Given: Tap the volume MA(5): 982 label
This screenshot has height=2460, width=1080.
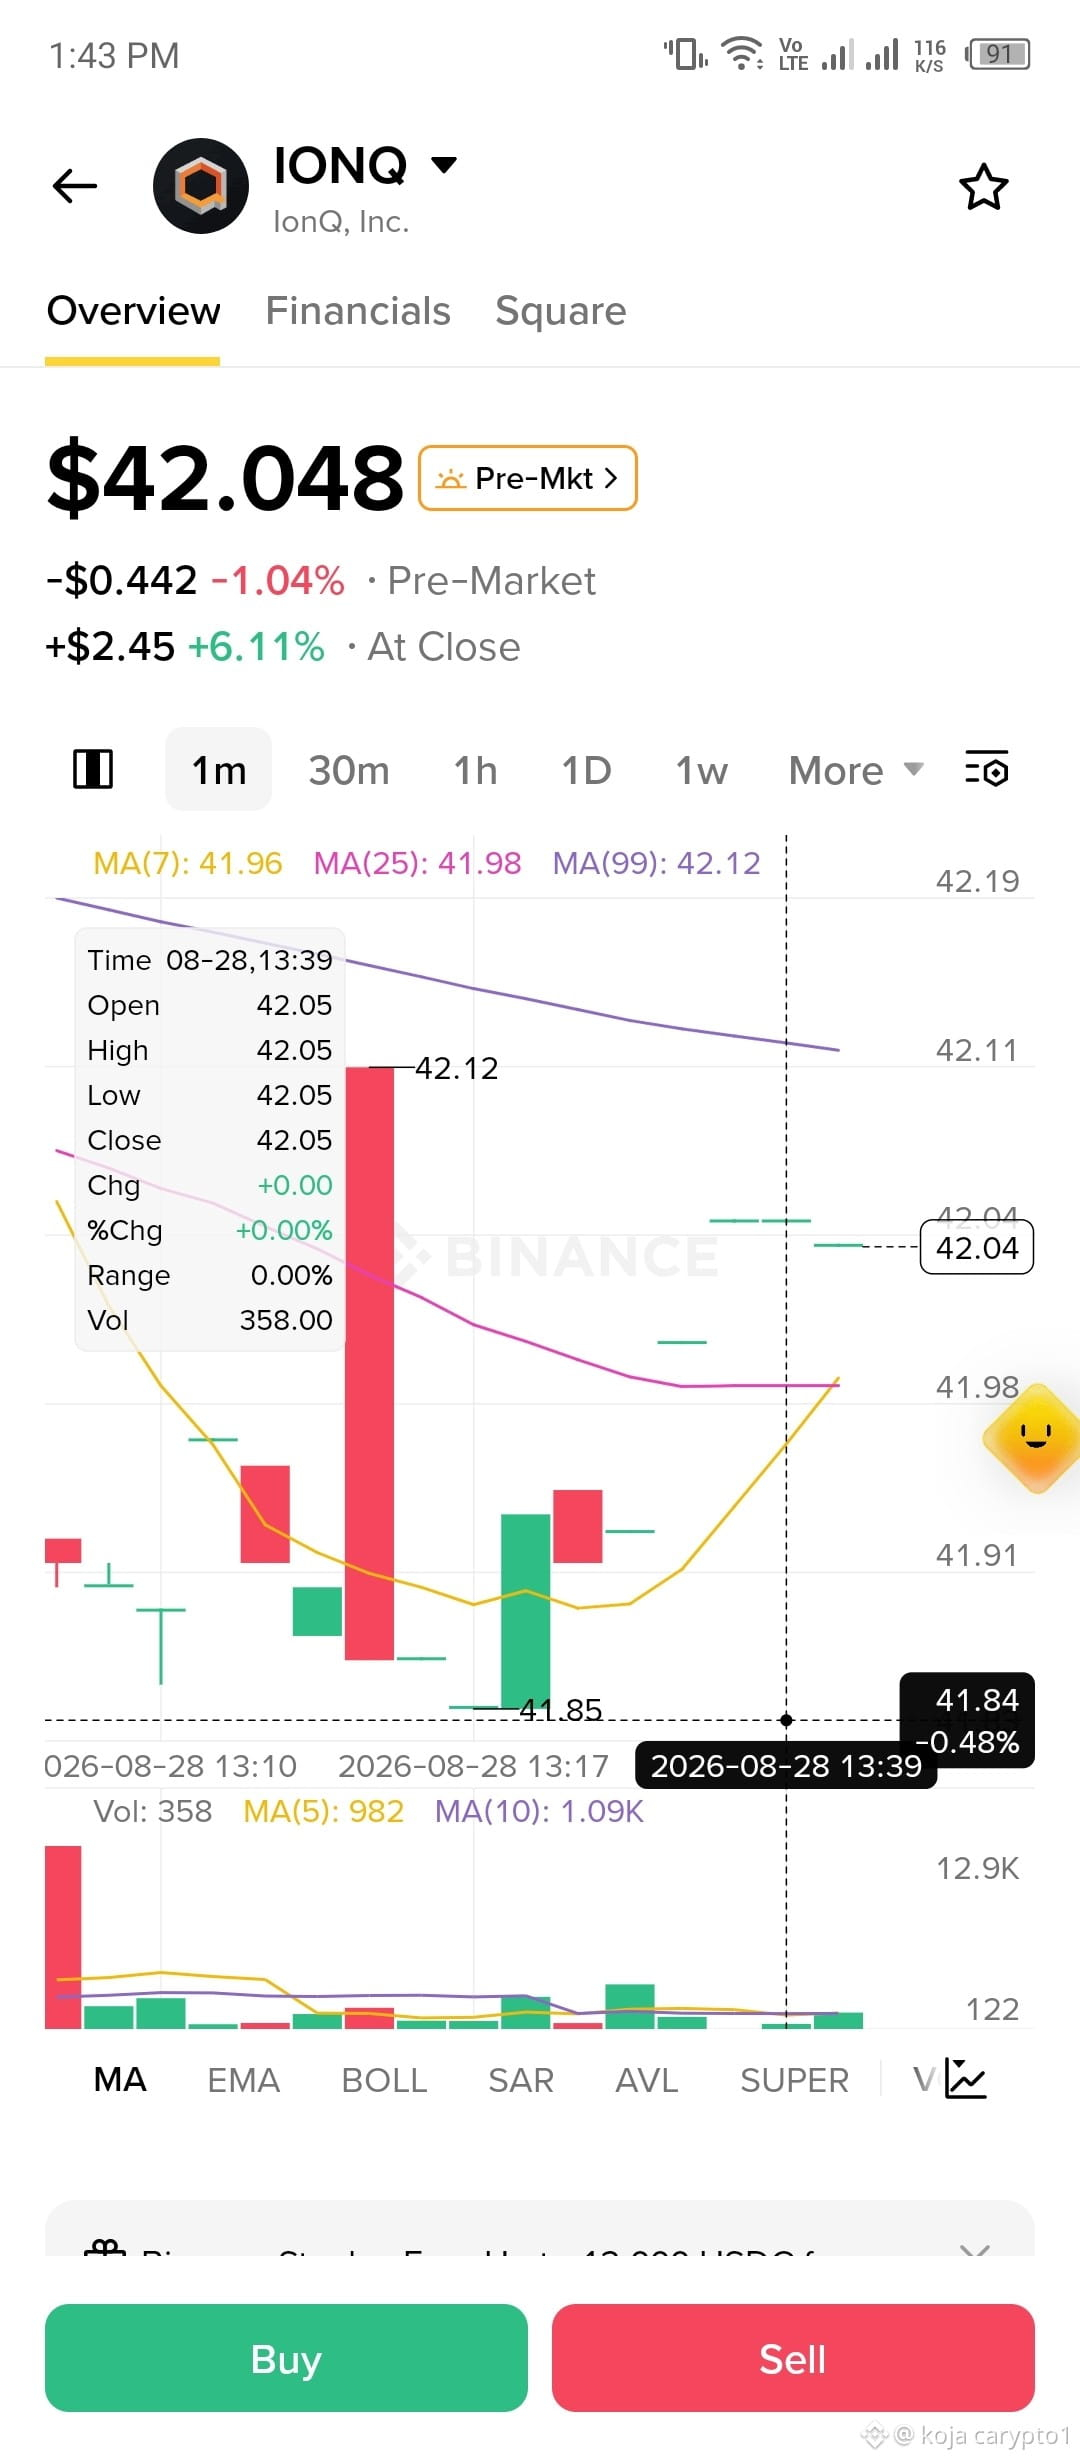Looking at the screenshot, I should click(323, 1811).
